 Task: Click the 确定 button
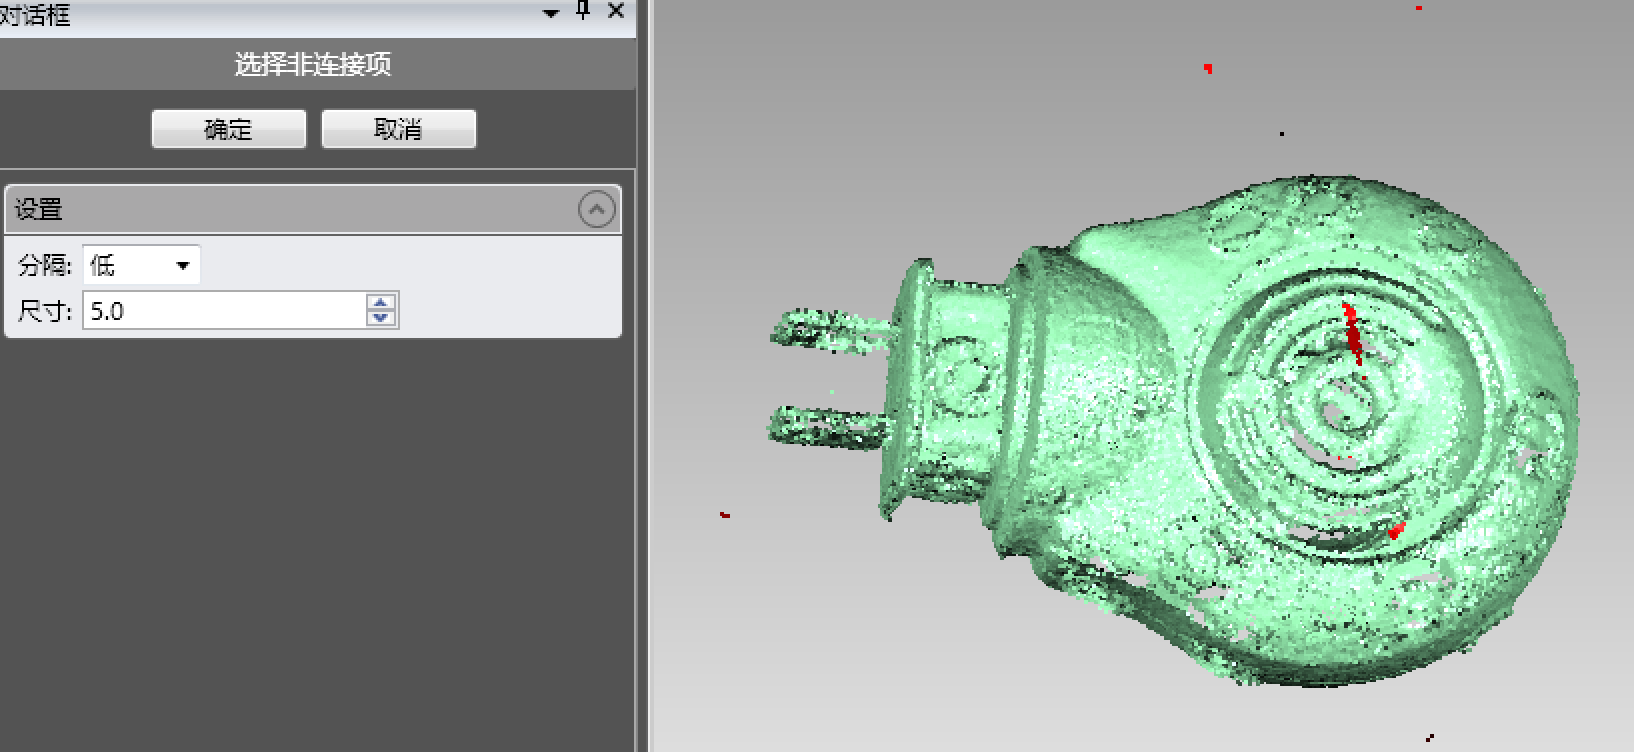coord(228,129)
